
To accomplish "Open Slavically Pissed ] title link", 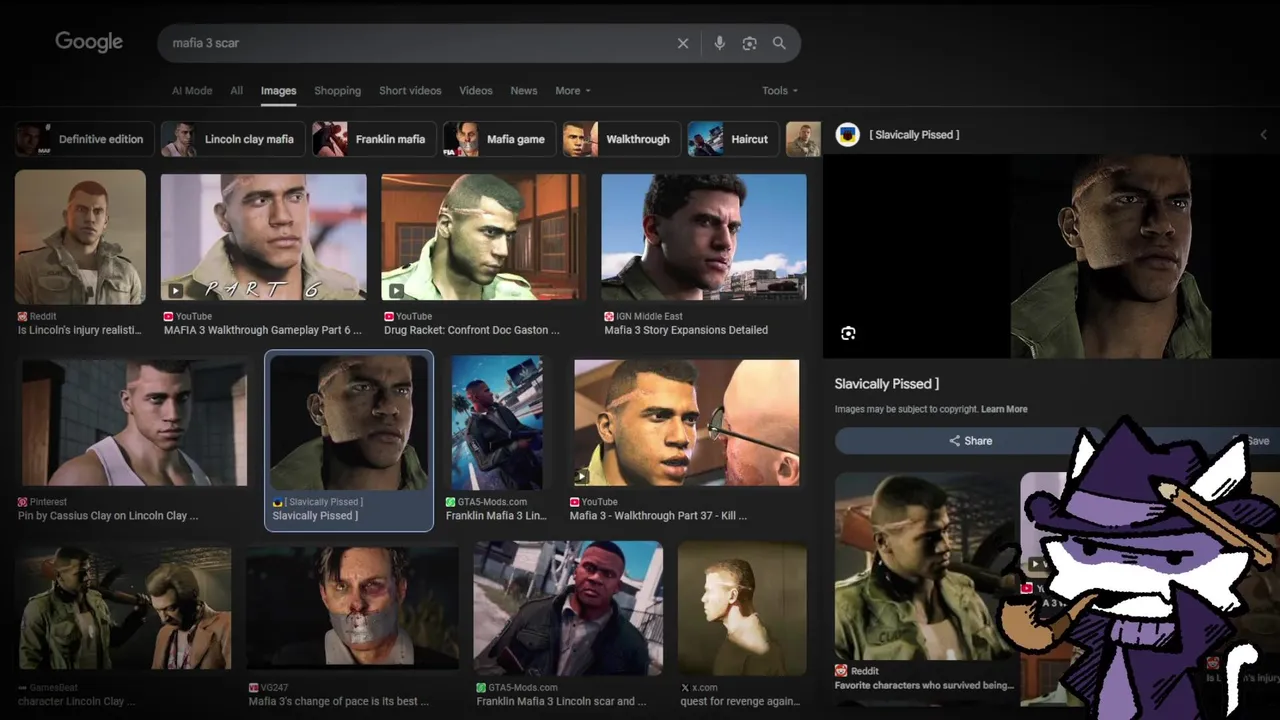I will pyautogui.click(x=887, y=384).
